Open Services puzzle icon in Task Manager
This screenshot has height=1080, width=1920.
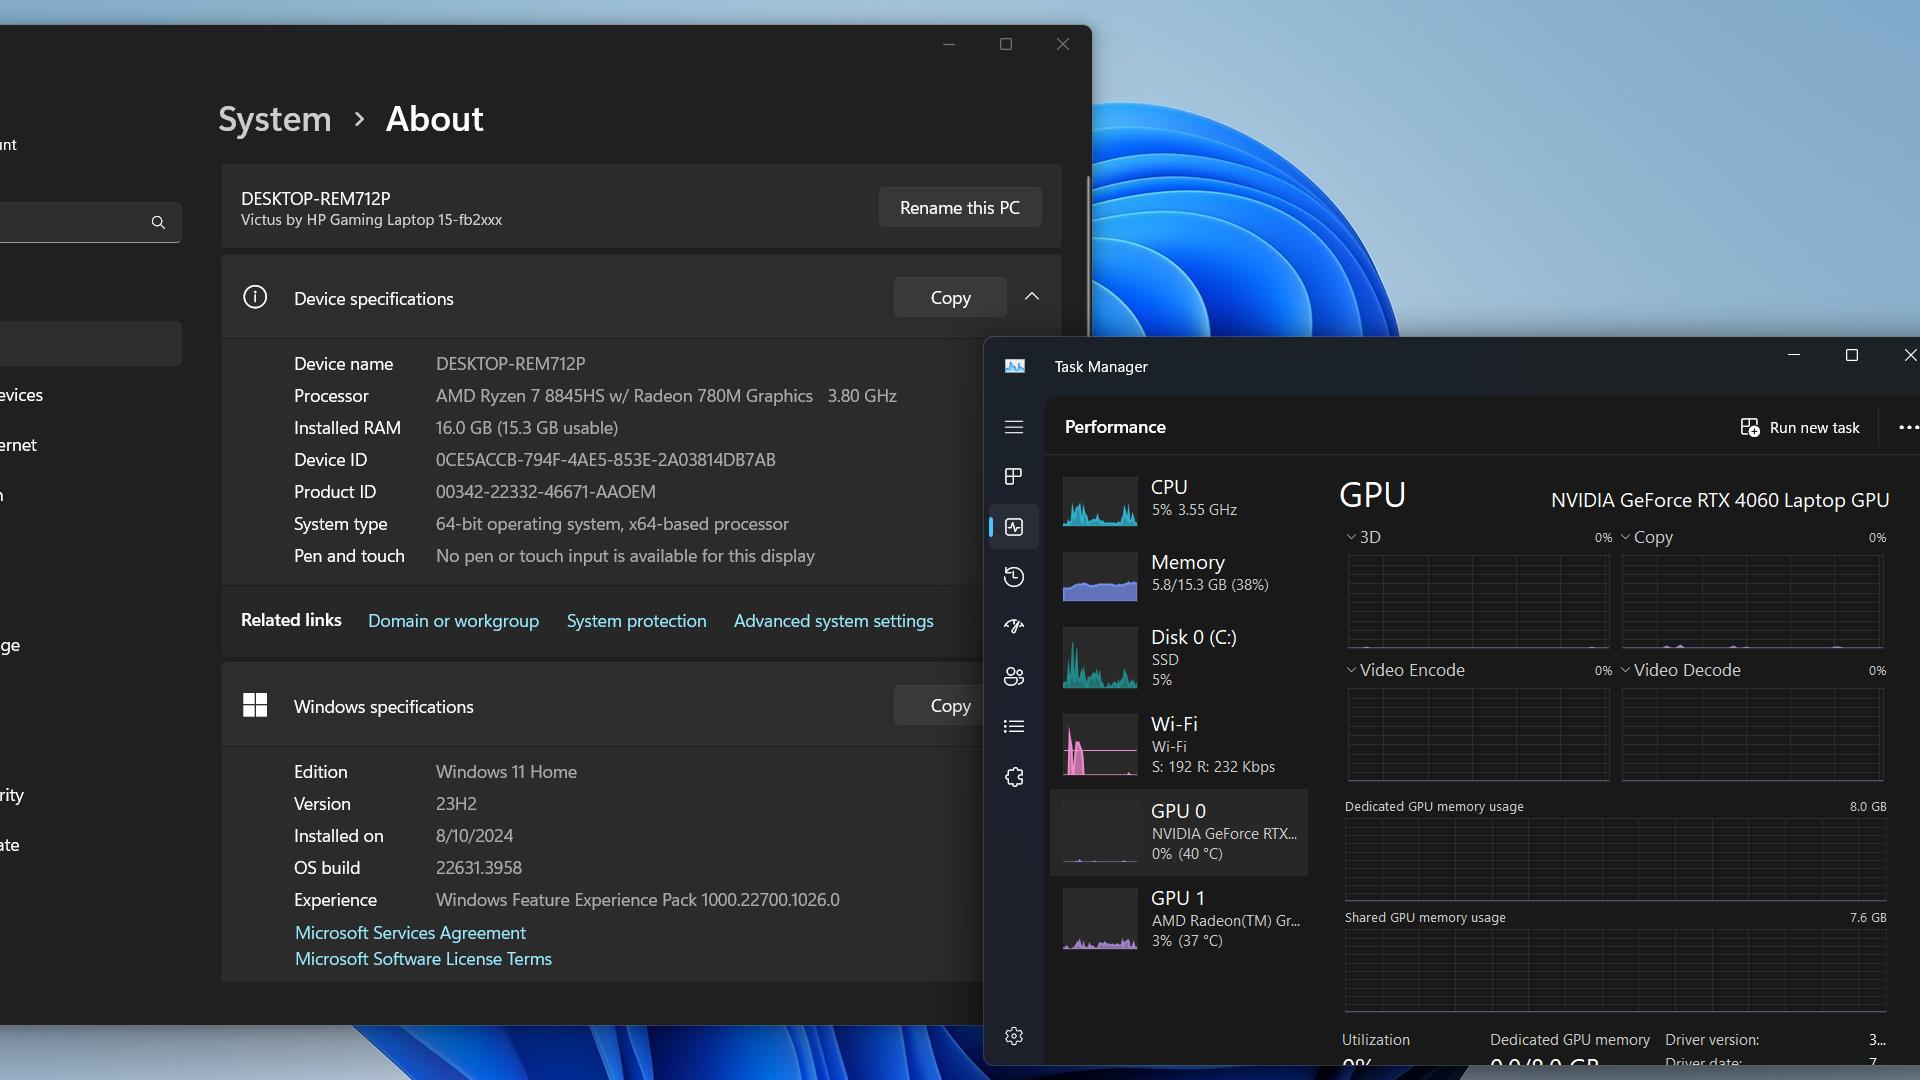tap(1014, 777)
